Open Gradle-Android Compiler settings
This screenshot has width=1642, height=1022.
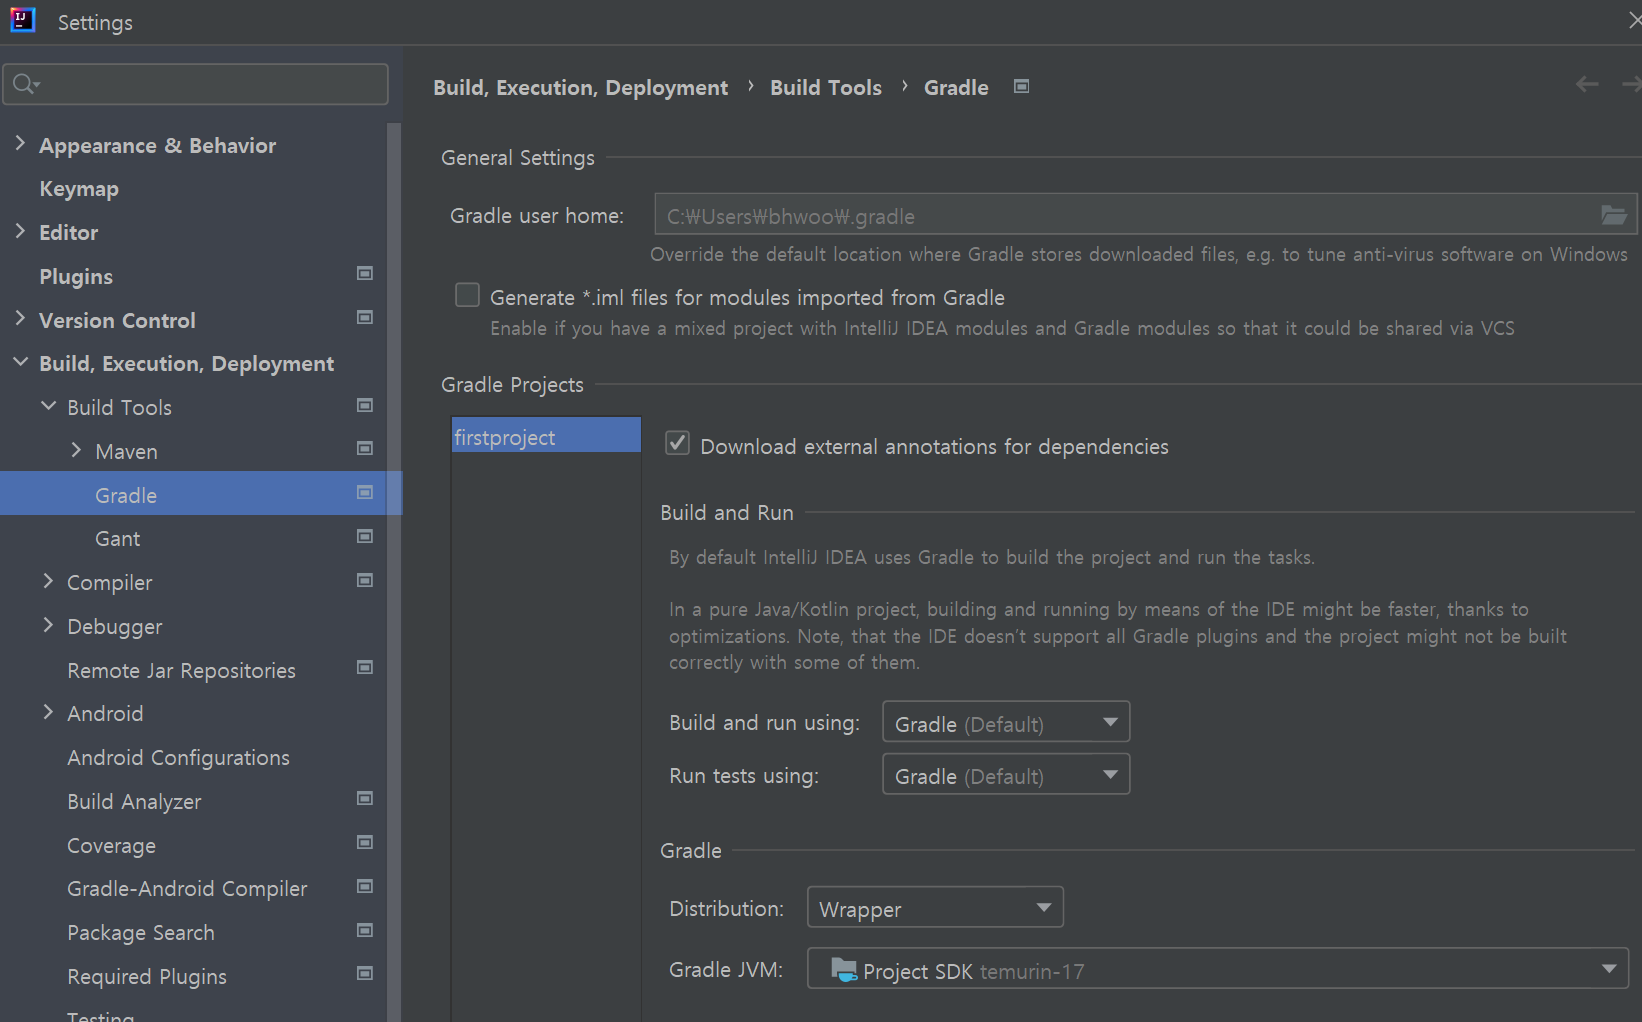[x=187, y=888]
